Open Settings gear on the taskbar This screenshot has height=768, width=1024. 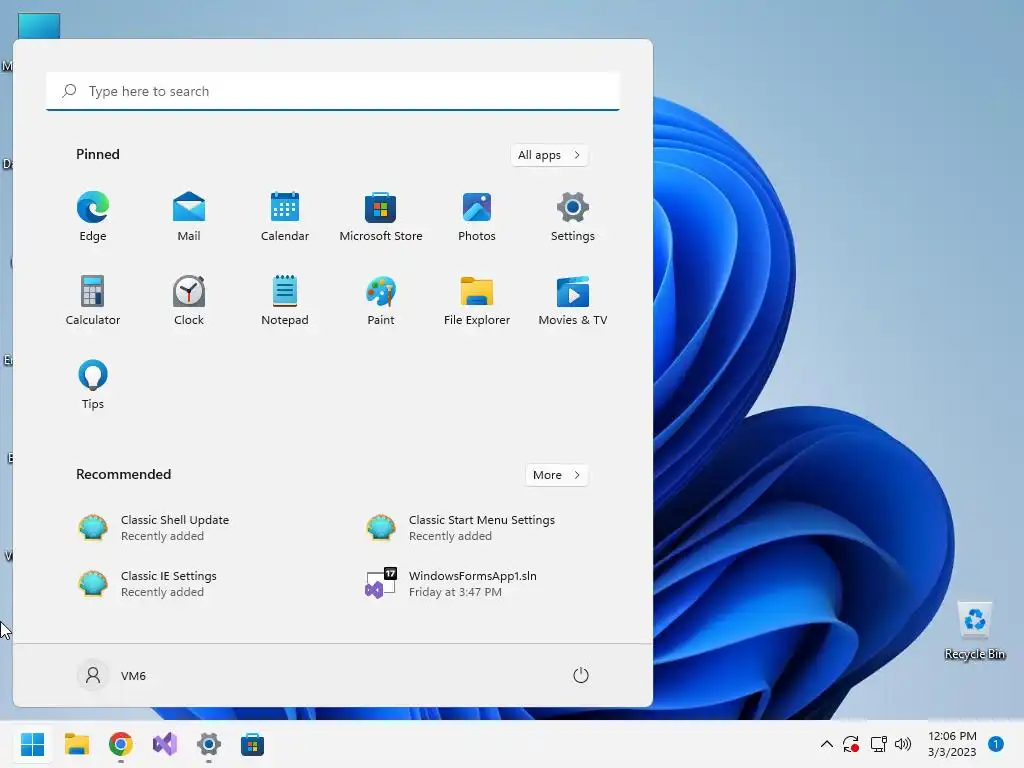click(x=208, y=744)
